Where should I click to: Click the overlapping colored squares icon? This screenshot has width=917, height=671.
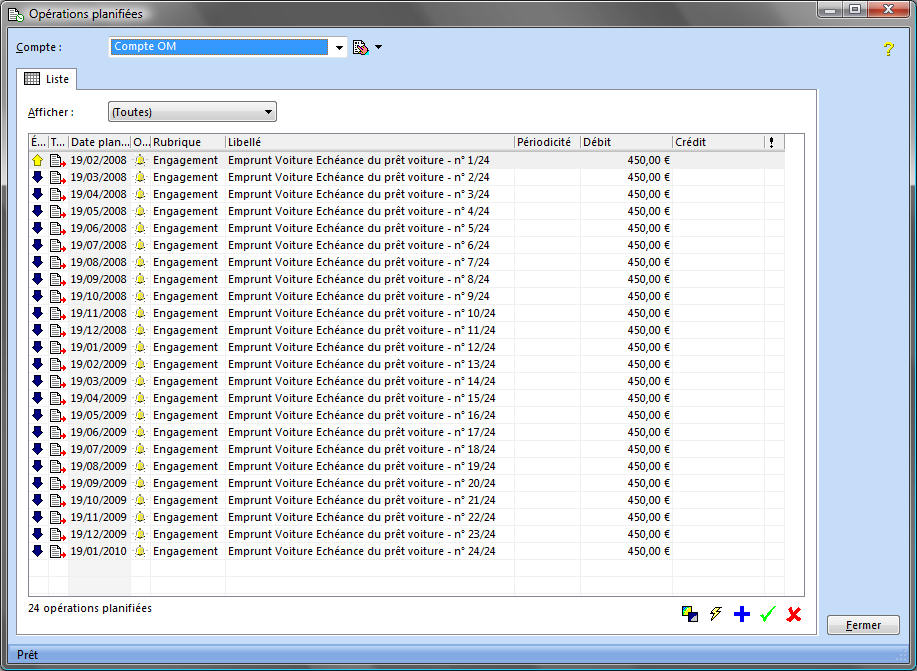coord(689,615)
